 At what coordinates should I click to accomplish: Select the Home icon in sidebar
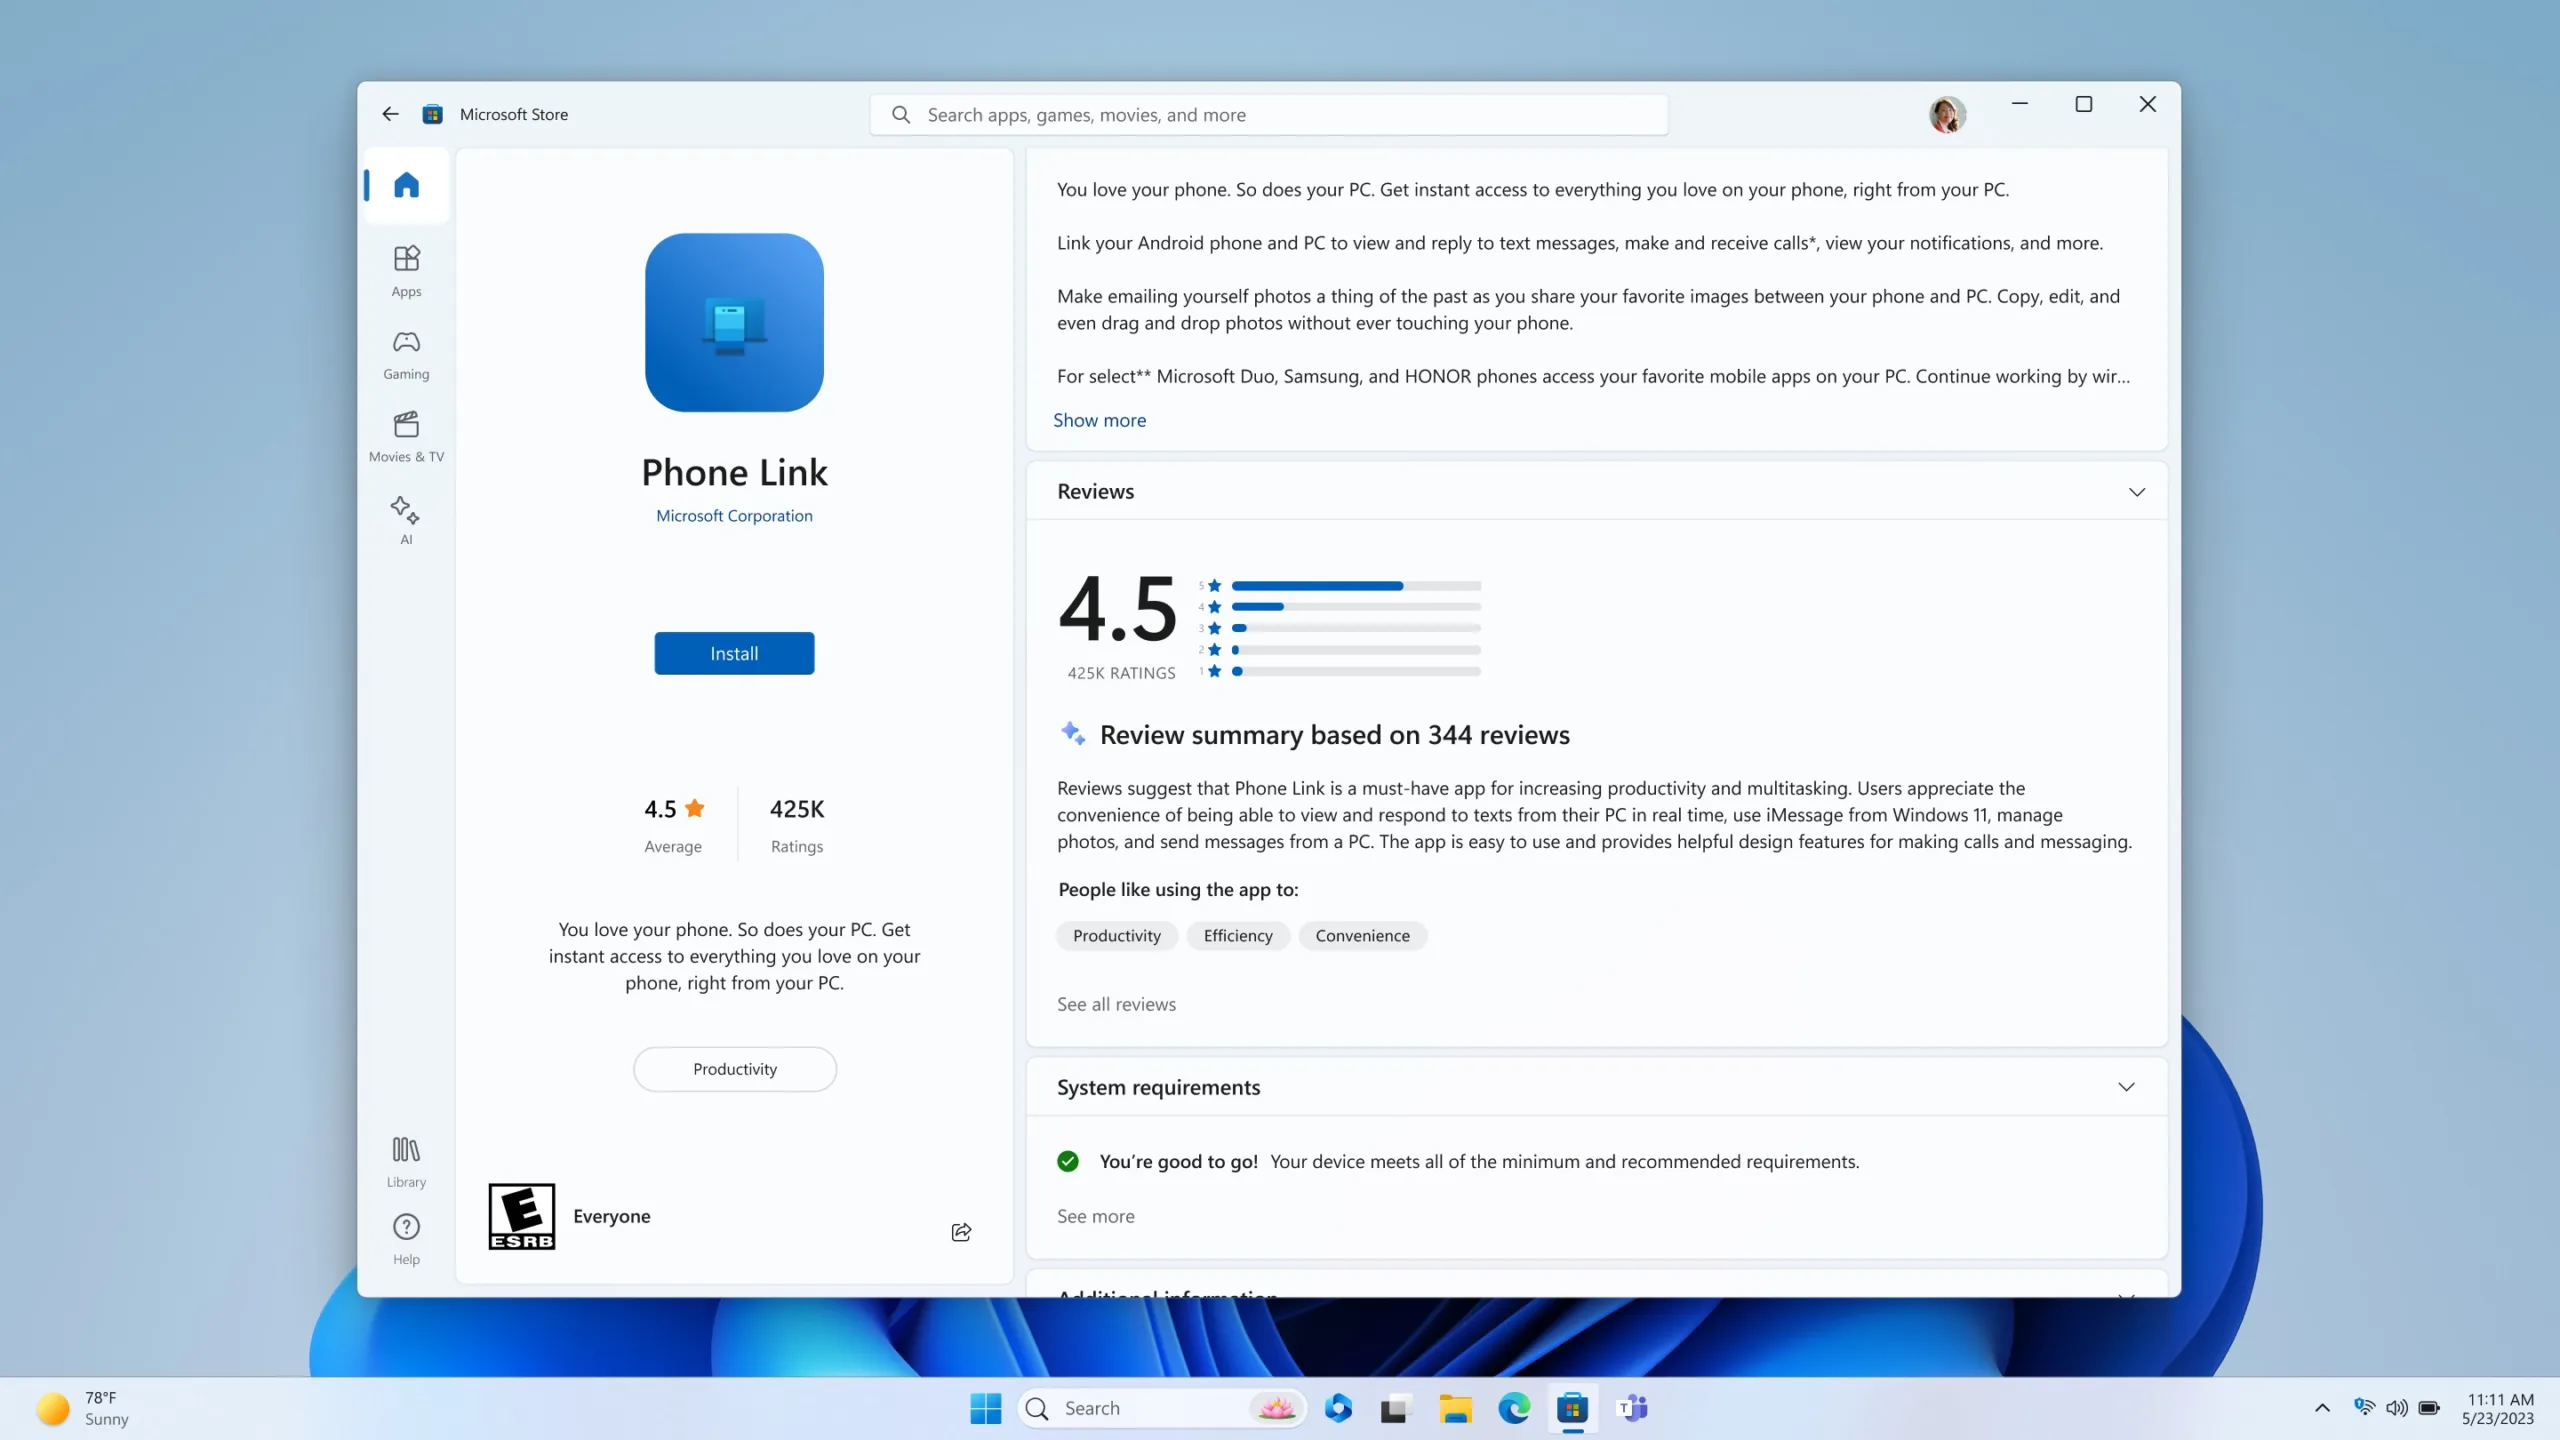coord(406,185)
